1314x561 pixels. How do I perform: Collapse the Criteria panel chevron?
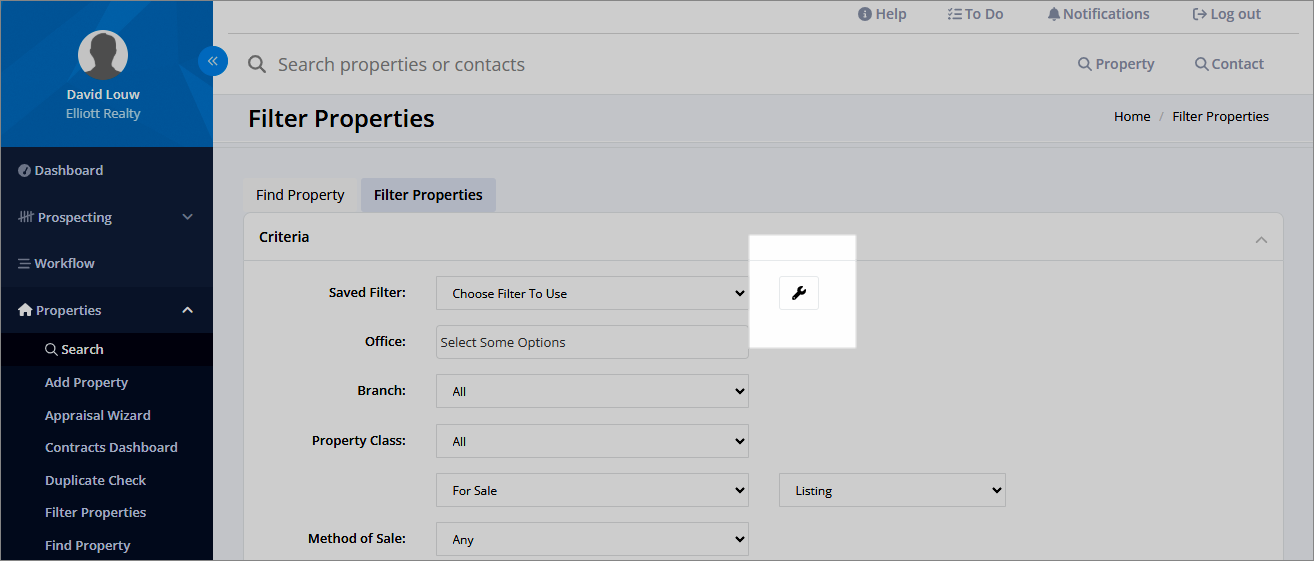[1261, 239]
